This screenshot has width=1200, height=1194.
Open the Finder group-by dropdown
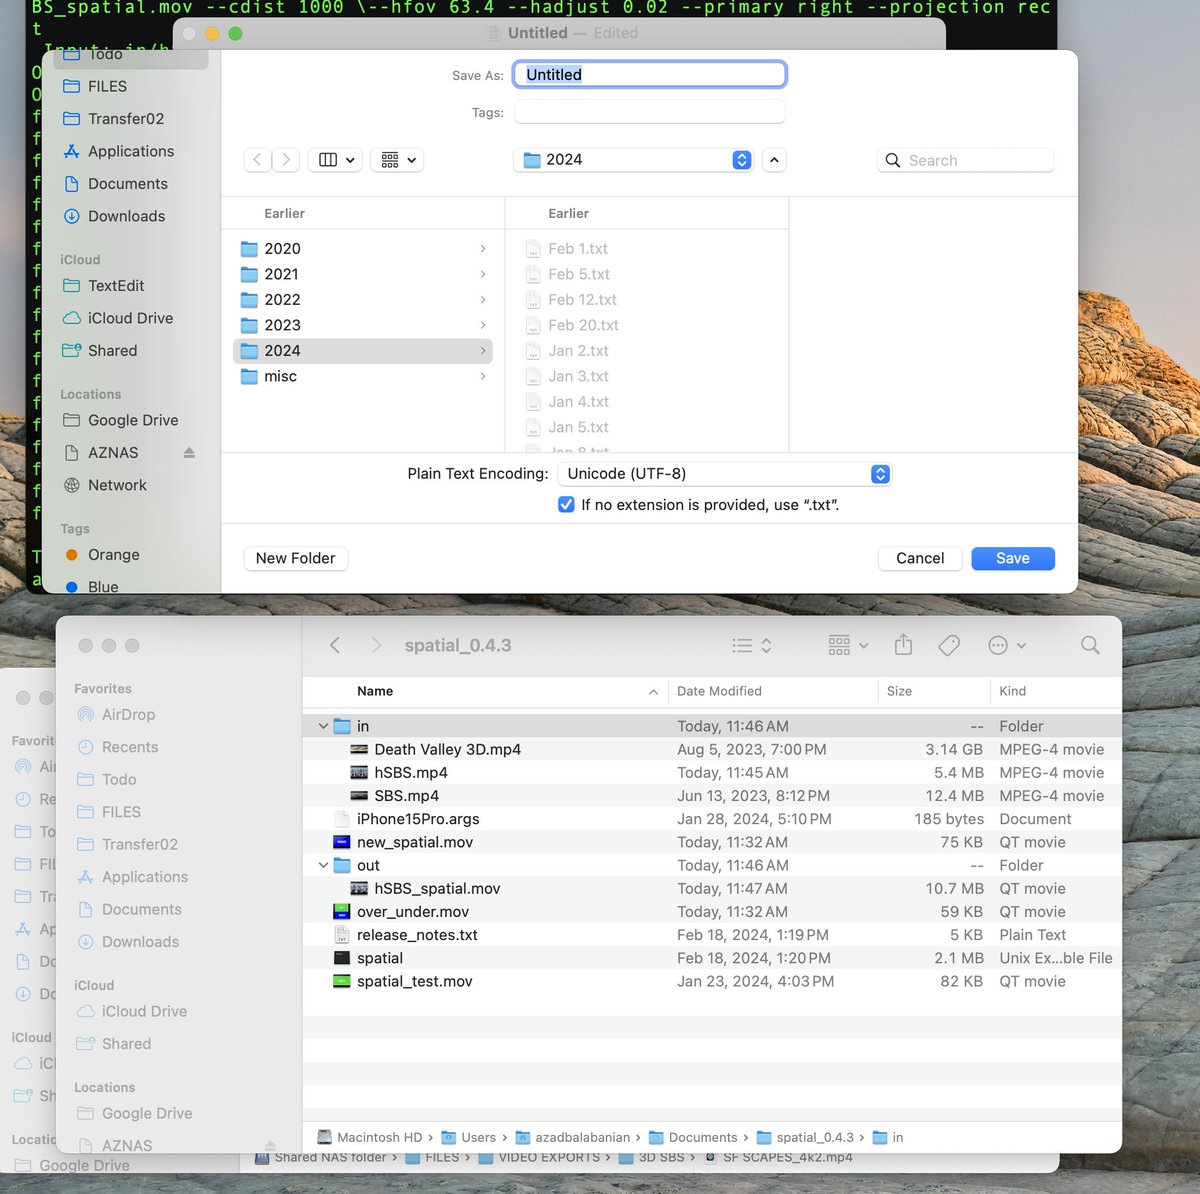coord(848,646)
